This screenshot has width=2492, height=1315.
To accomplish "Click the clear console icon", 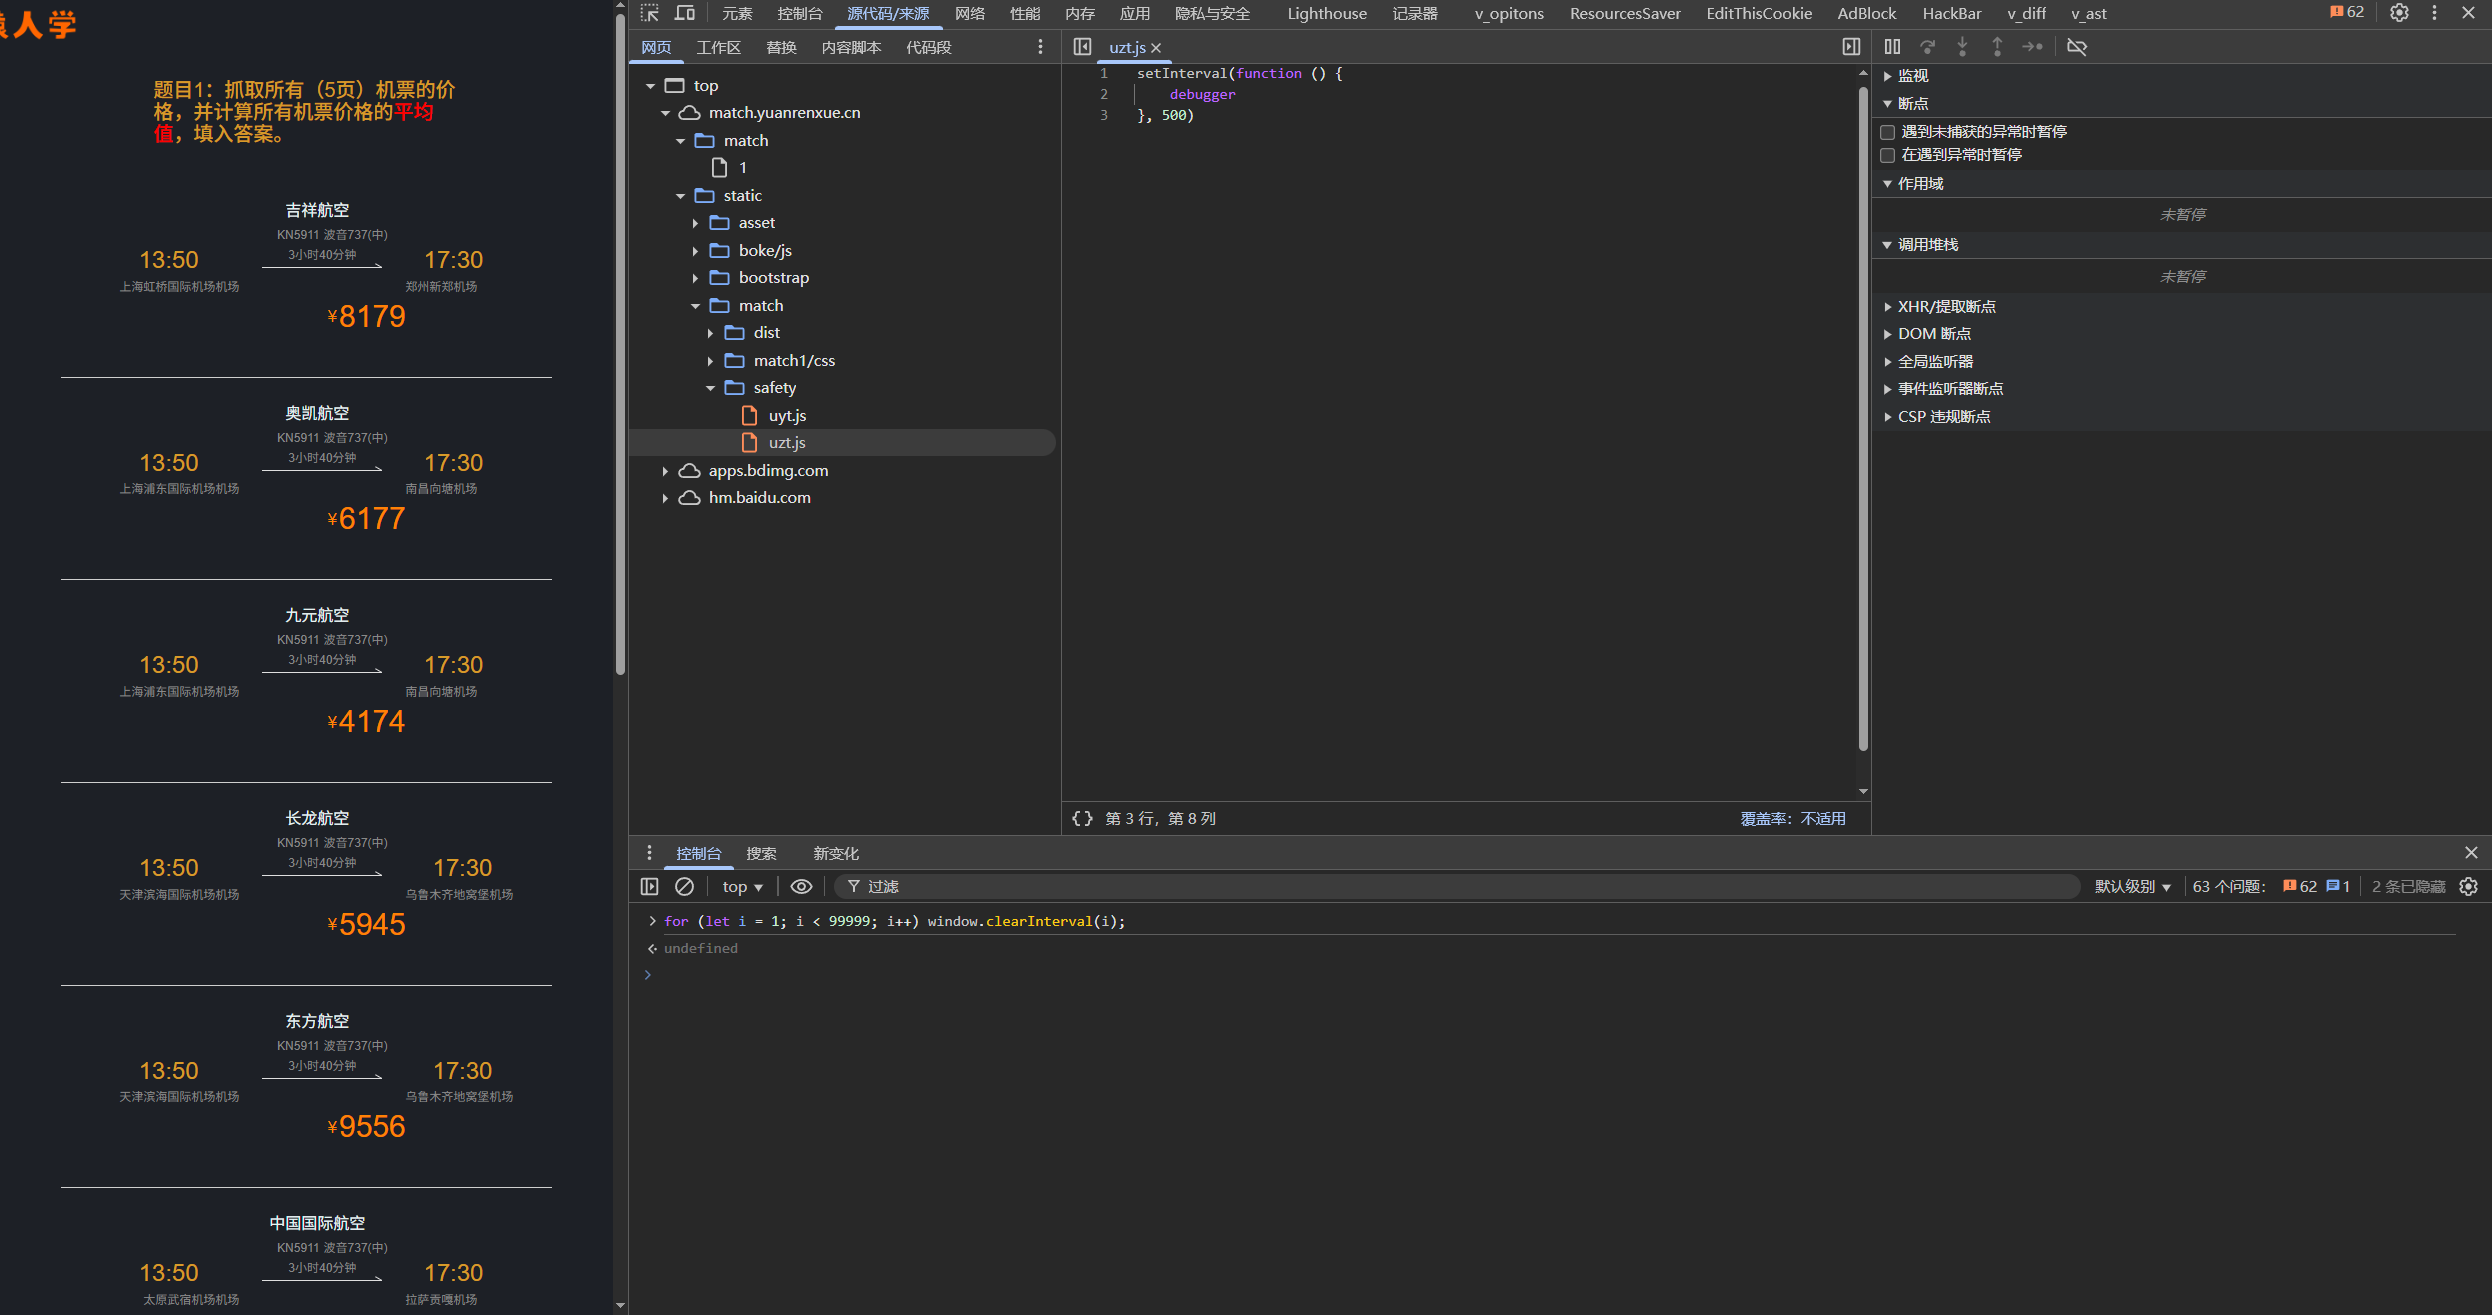I will point(684,886).
